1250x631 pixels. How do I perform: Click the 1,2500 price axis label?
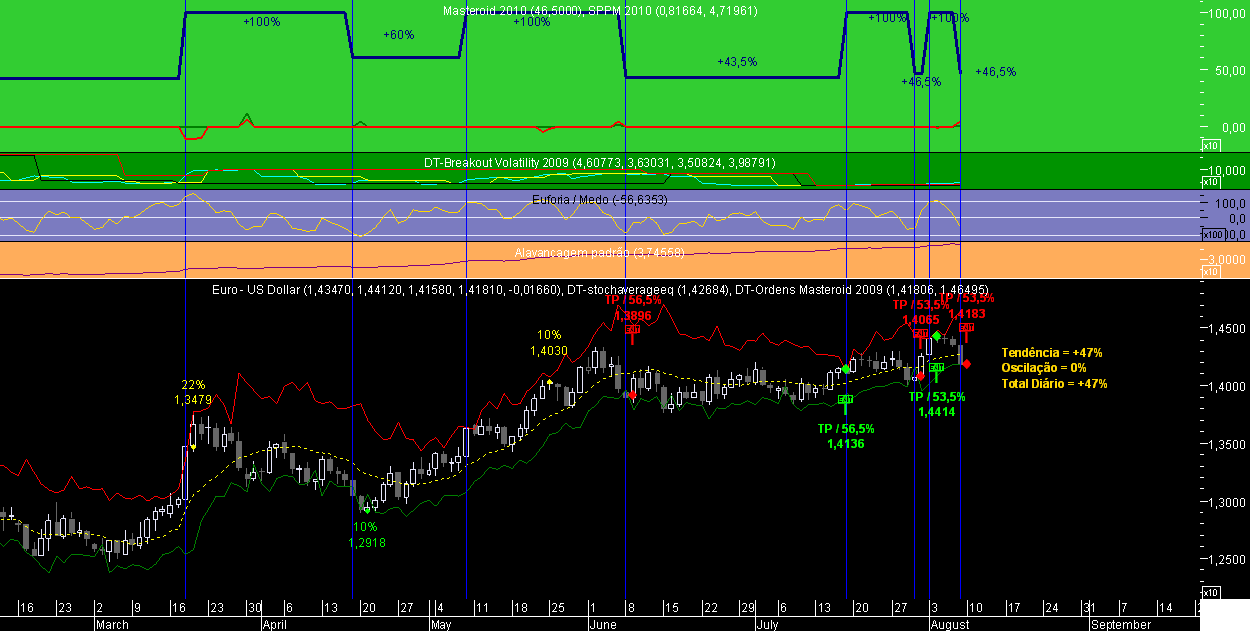tap(1229, 560)
